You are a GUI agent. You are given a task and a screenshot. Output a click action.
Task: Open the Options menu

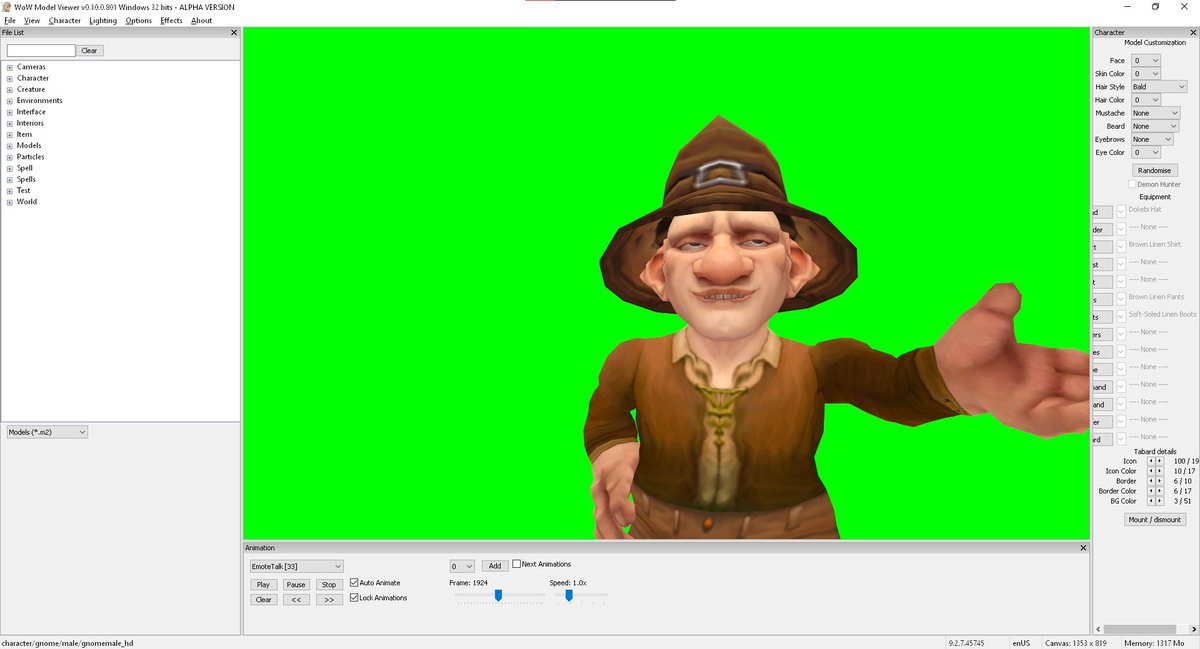(x=139, y=20)
